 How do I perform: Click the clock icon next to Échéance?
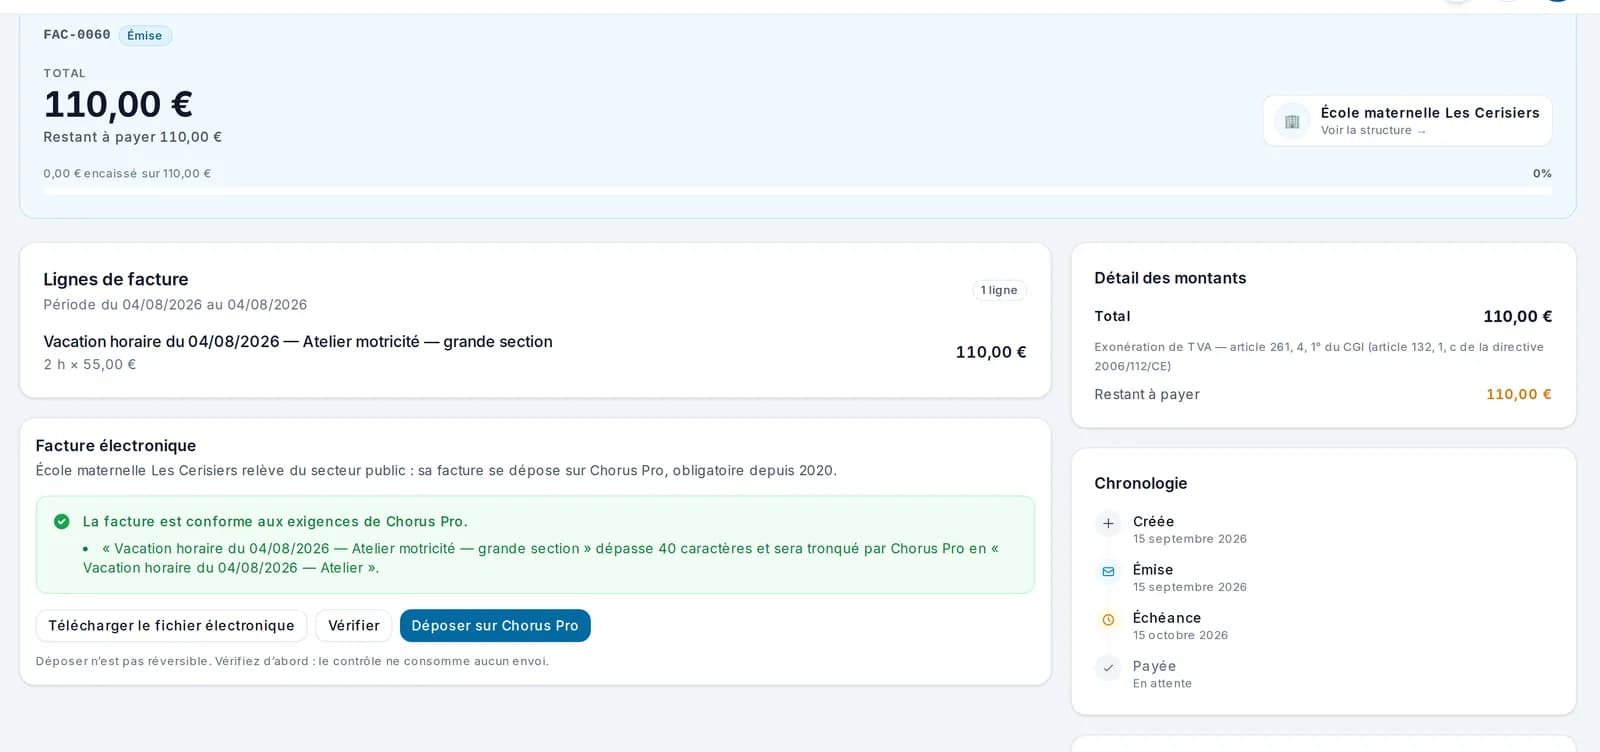(1108, 619)
